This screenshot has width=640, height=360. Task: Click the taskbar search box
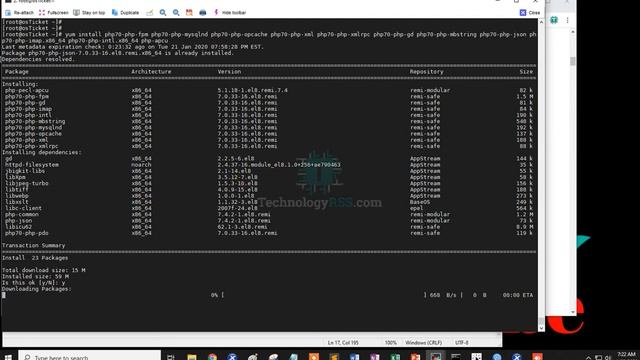89,356
